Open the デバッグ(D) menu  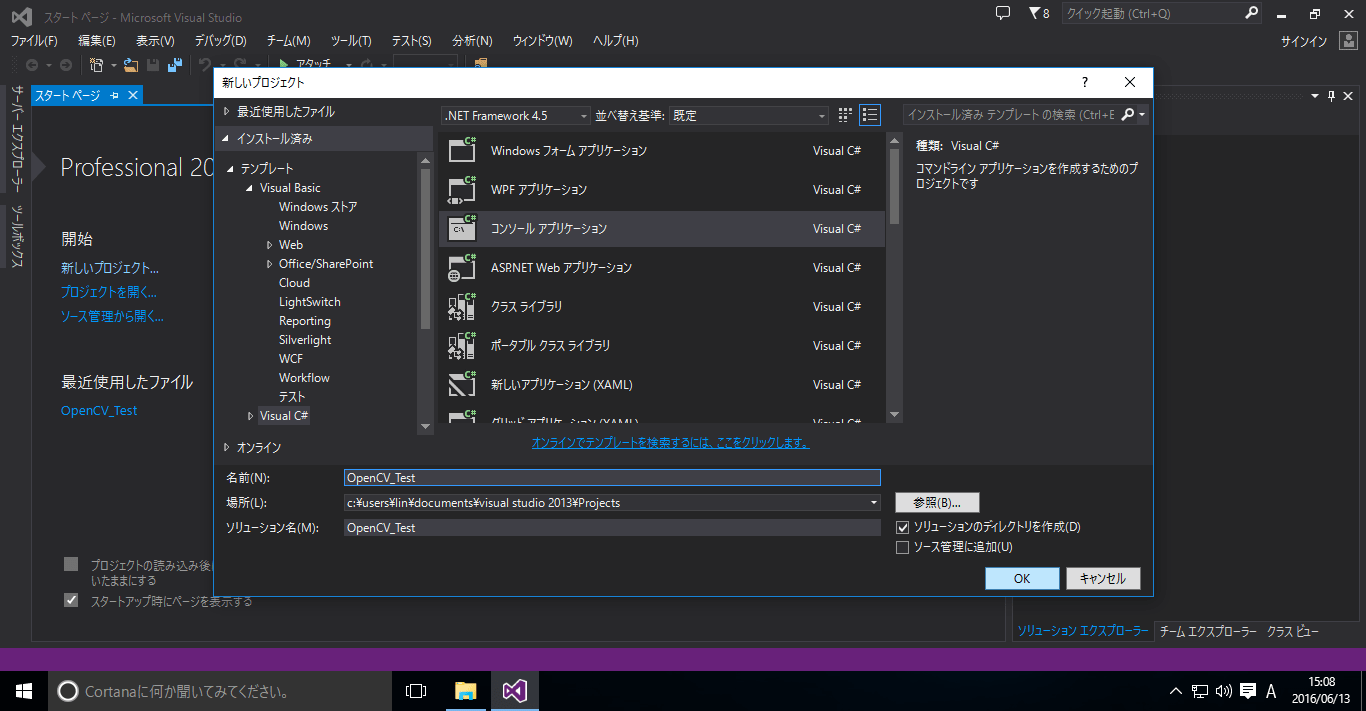(220, 41)
